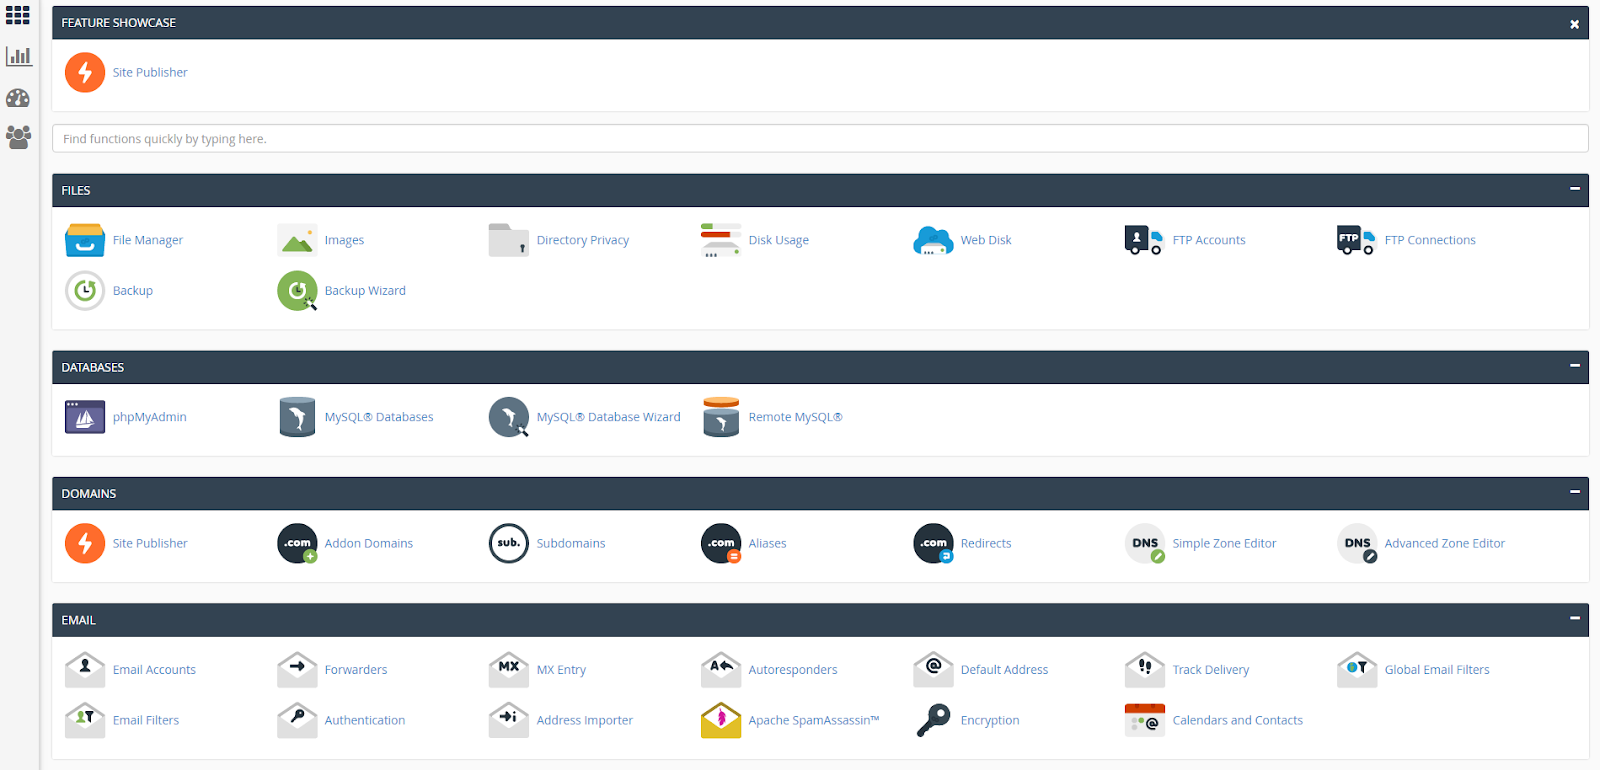Screen dimensions: 1600x770
Task: Click the MySQL Databases icon
Action: tap(297, 417)
